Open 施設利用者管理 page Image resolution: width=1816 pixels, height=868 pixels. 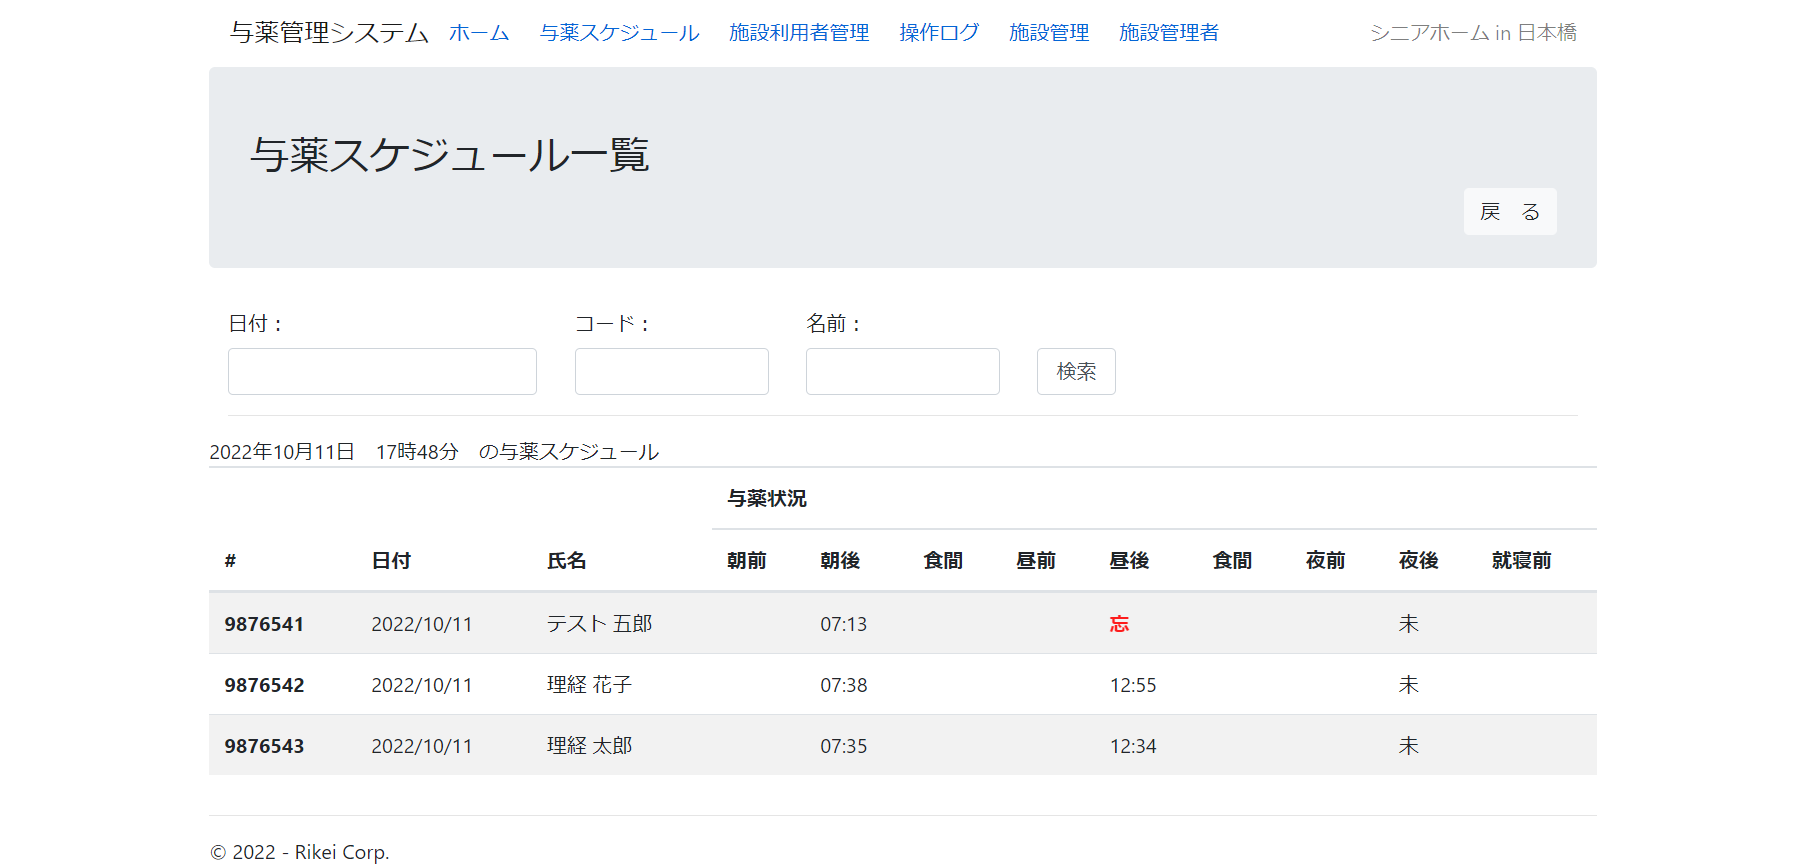point(799,33)
